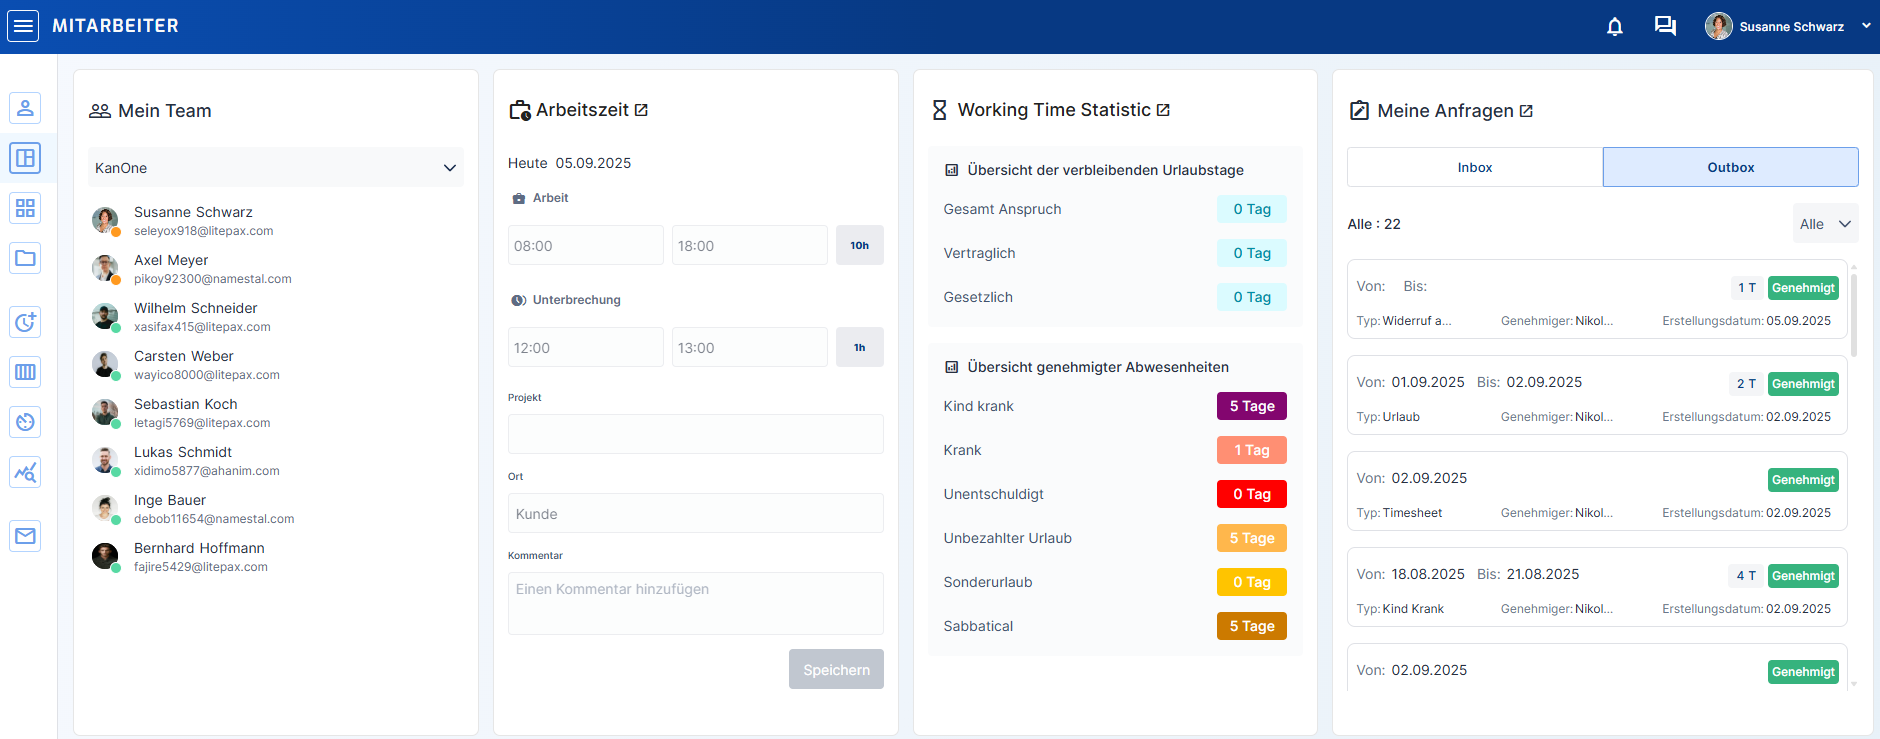Open Meine Anfragen external link icon

[x=1526, y=111]
